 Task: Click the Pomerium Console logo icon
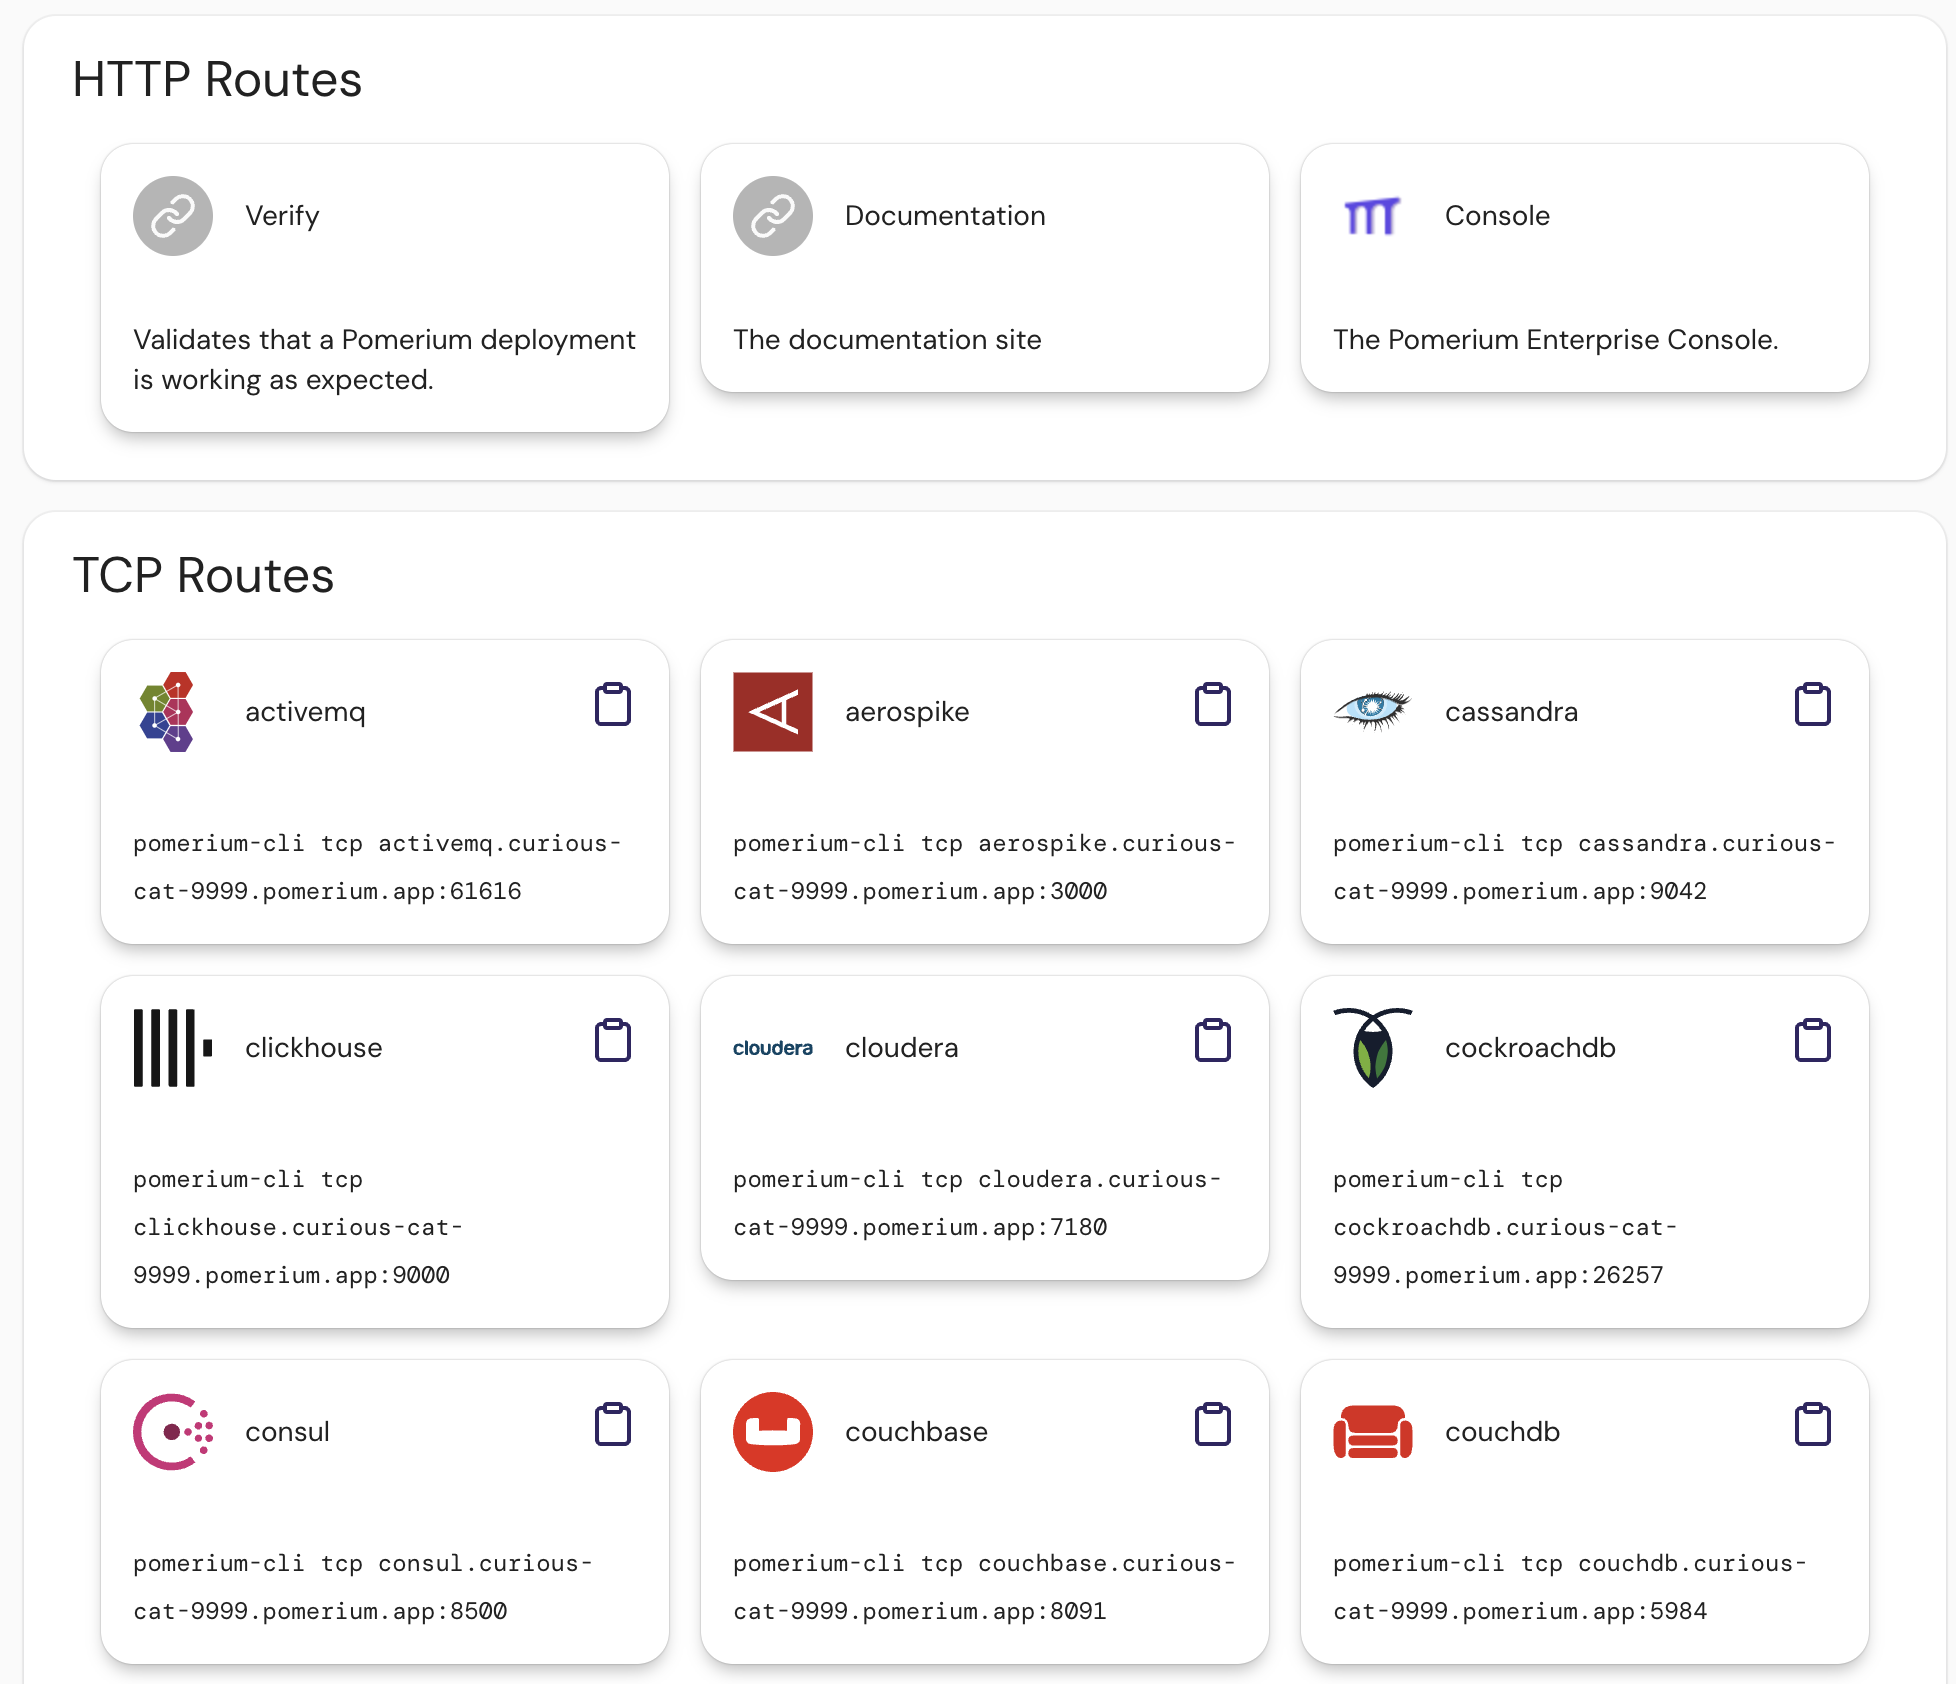click(1372, 215)
